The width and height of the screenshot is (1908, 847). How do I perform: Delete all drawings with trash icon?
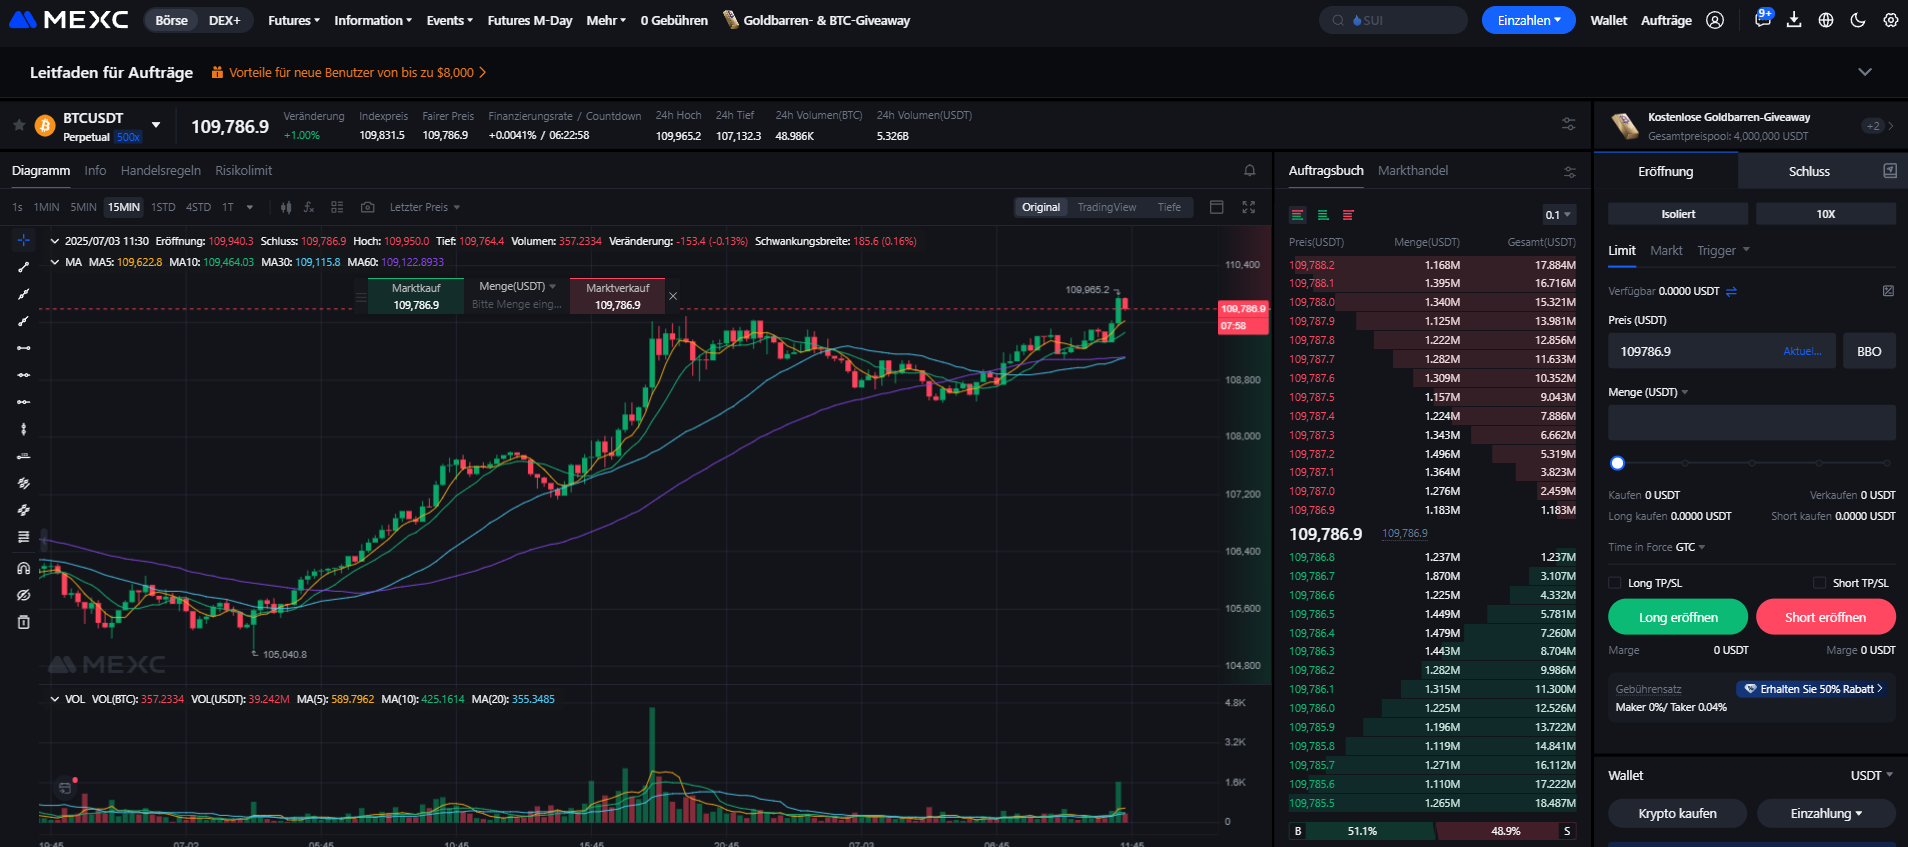coord(24,622)
